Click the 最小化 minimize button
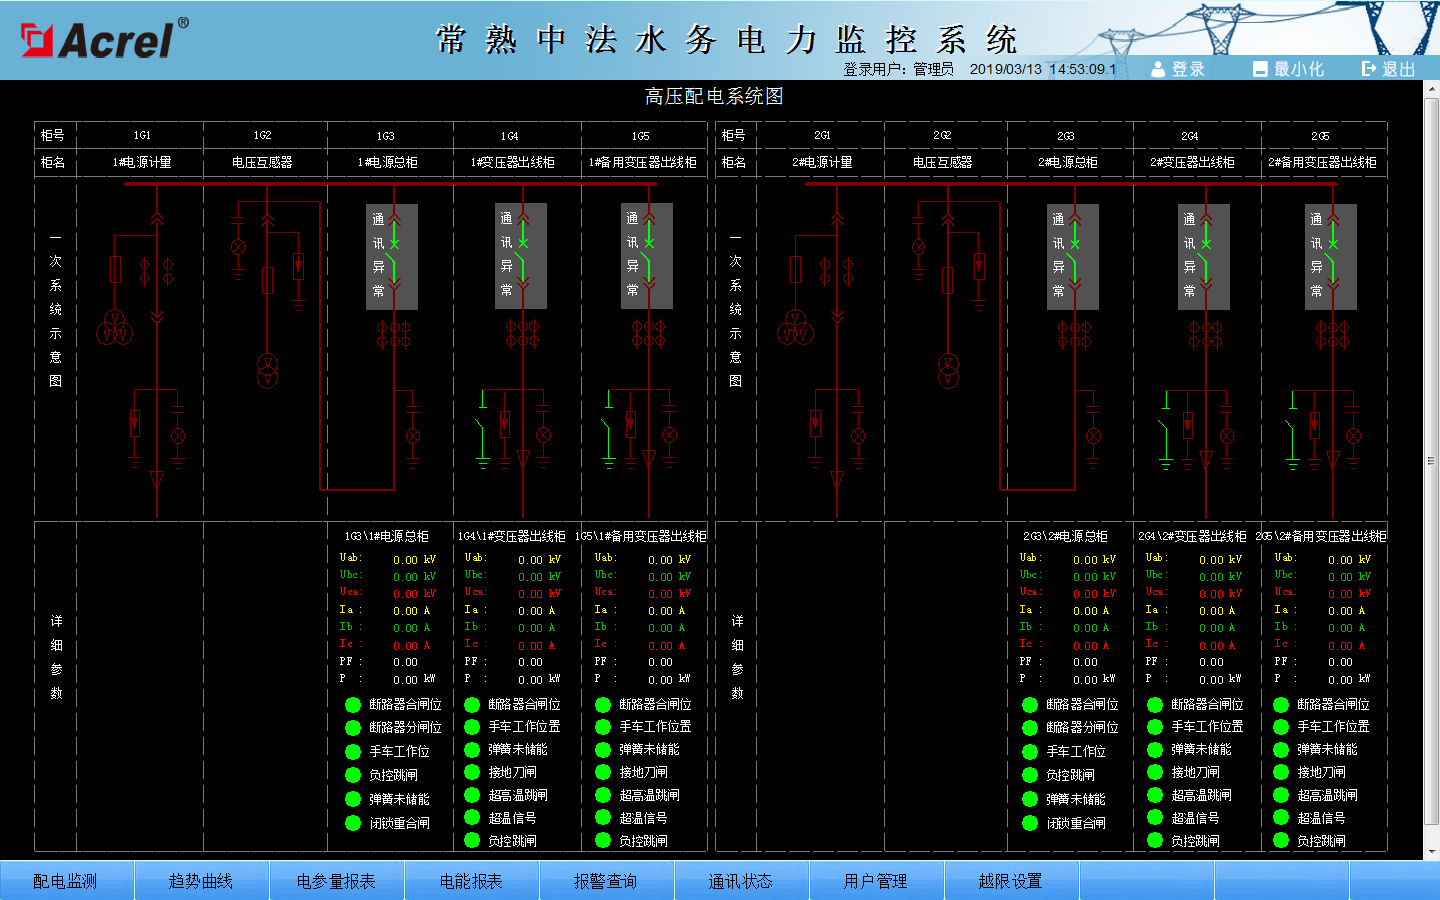 click(1288, 69)
